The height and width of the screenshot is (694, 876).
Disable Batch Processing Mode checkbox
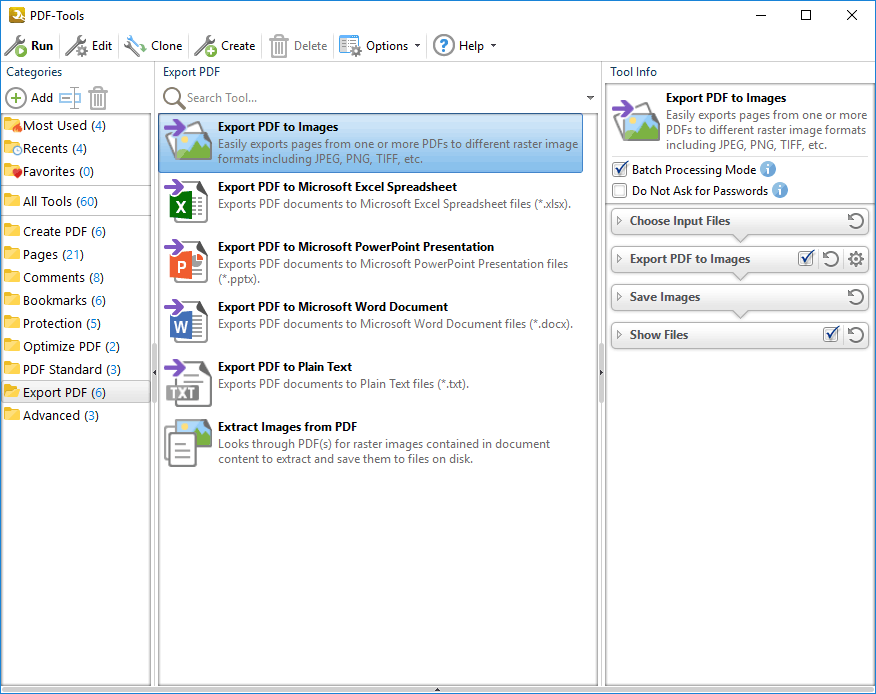(620, 170)
